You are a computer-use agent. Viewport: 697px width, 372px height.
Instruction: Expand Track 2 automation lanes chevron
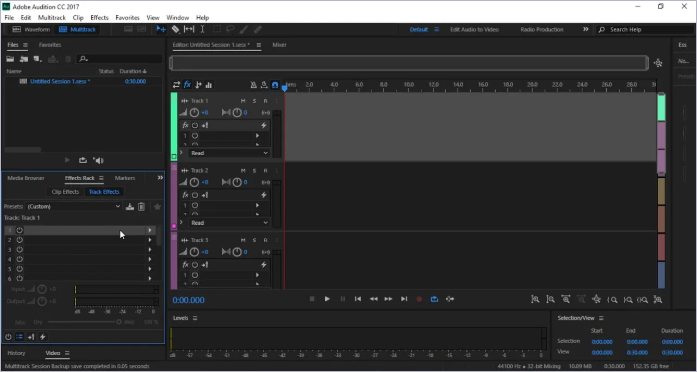181,222
